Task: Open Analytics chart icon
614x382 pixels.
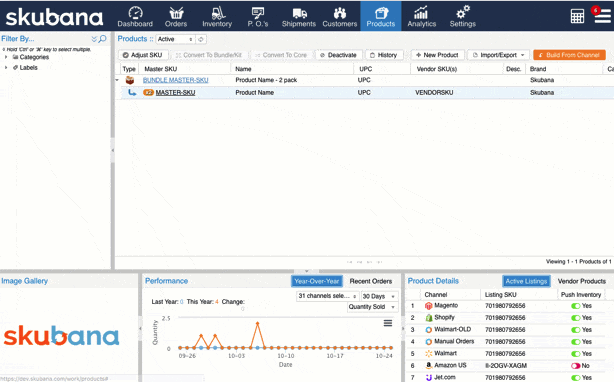Action: (x=421, y=13)
